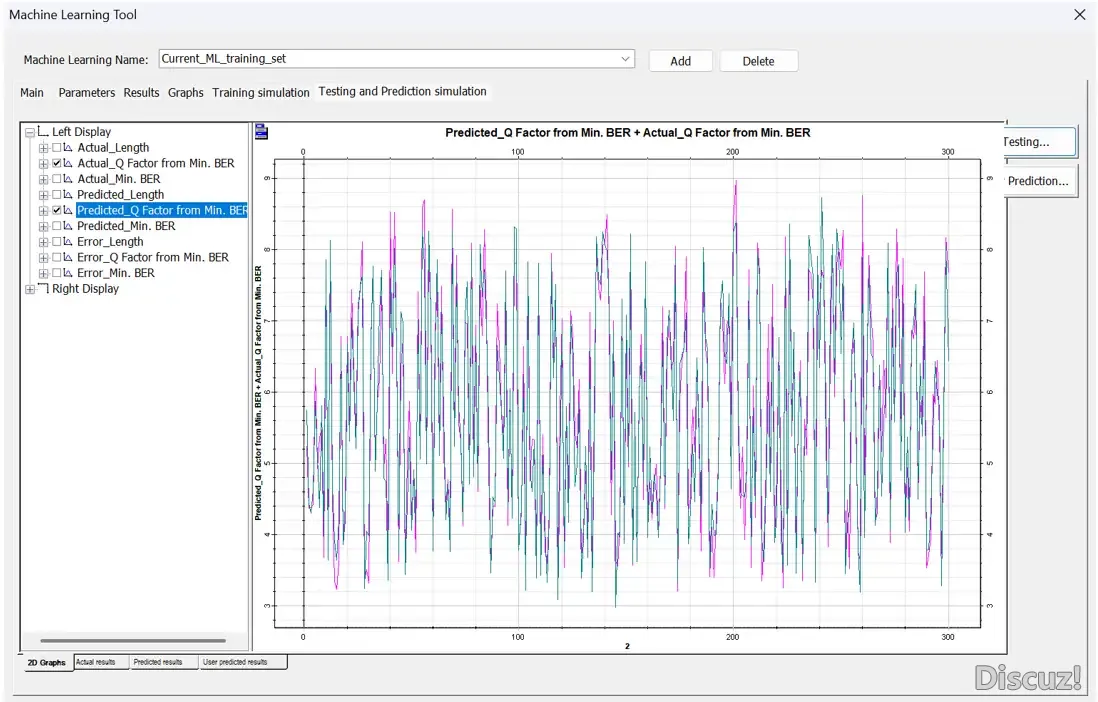Click the graph icon beside Predicted_Q Factor from Min. BER
The image size is (1098, 702).
pos(68,210)
